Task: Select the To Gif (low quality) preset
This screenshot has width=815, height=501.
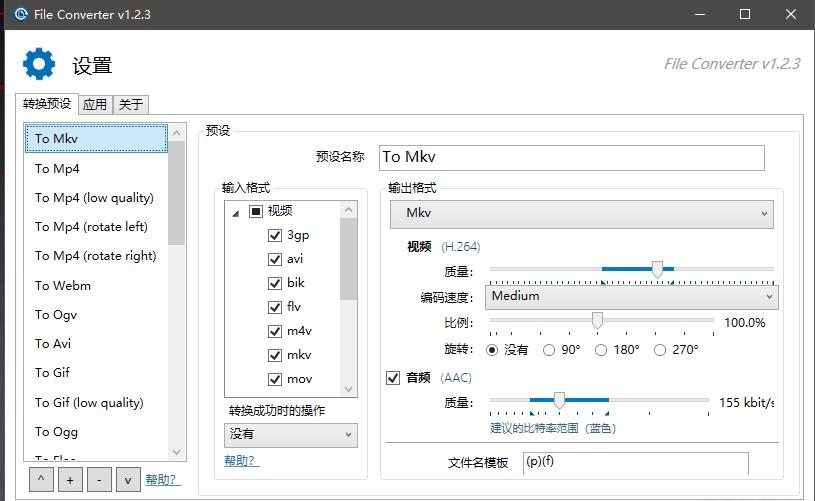Action: pos(96,402)
